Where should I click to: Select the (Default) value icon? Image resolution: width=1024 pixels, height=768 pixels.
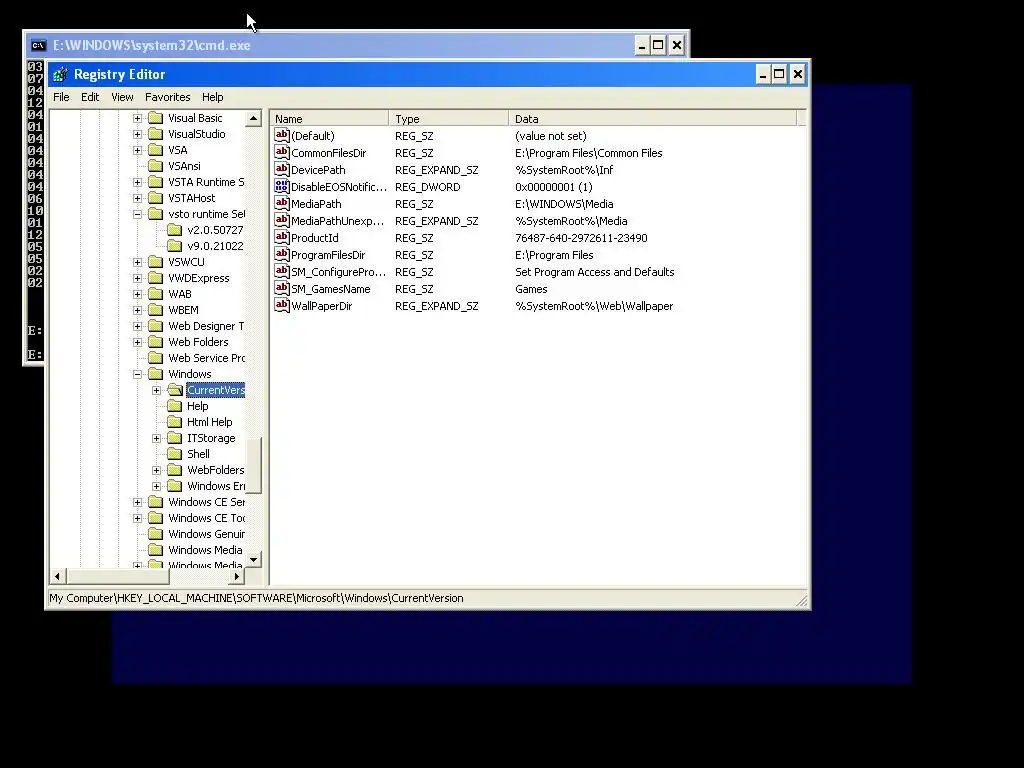281,135
